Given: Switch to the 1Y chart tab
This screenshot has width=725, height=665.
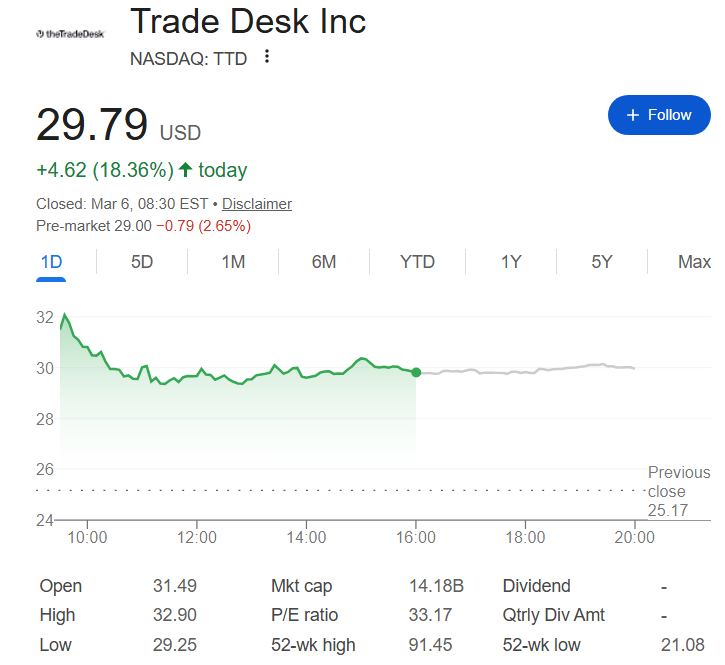Looking at the screenshot, I should click(511, 262).
